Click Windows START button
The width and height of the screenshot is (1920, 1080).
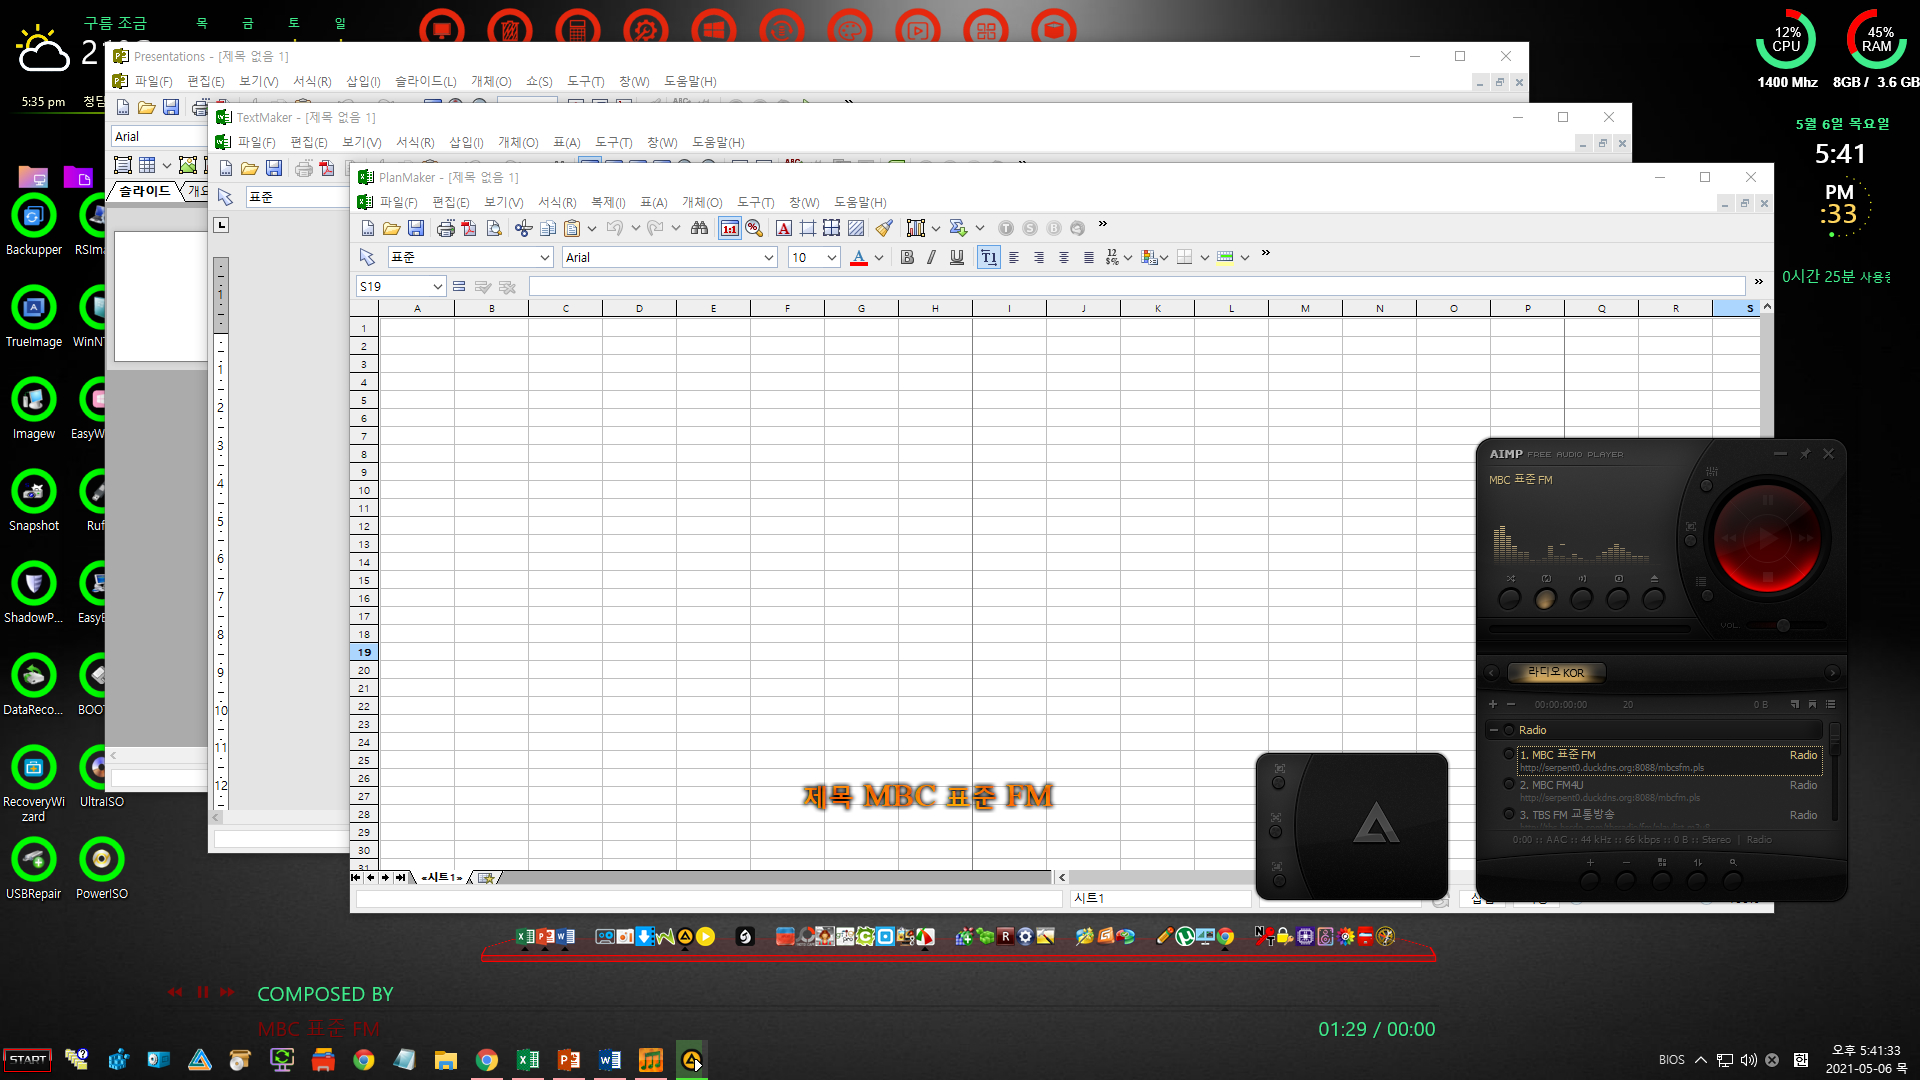(28, 1059)
